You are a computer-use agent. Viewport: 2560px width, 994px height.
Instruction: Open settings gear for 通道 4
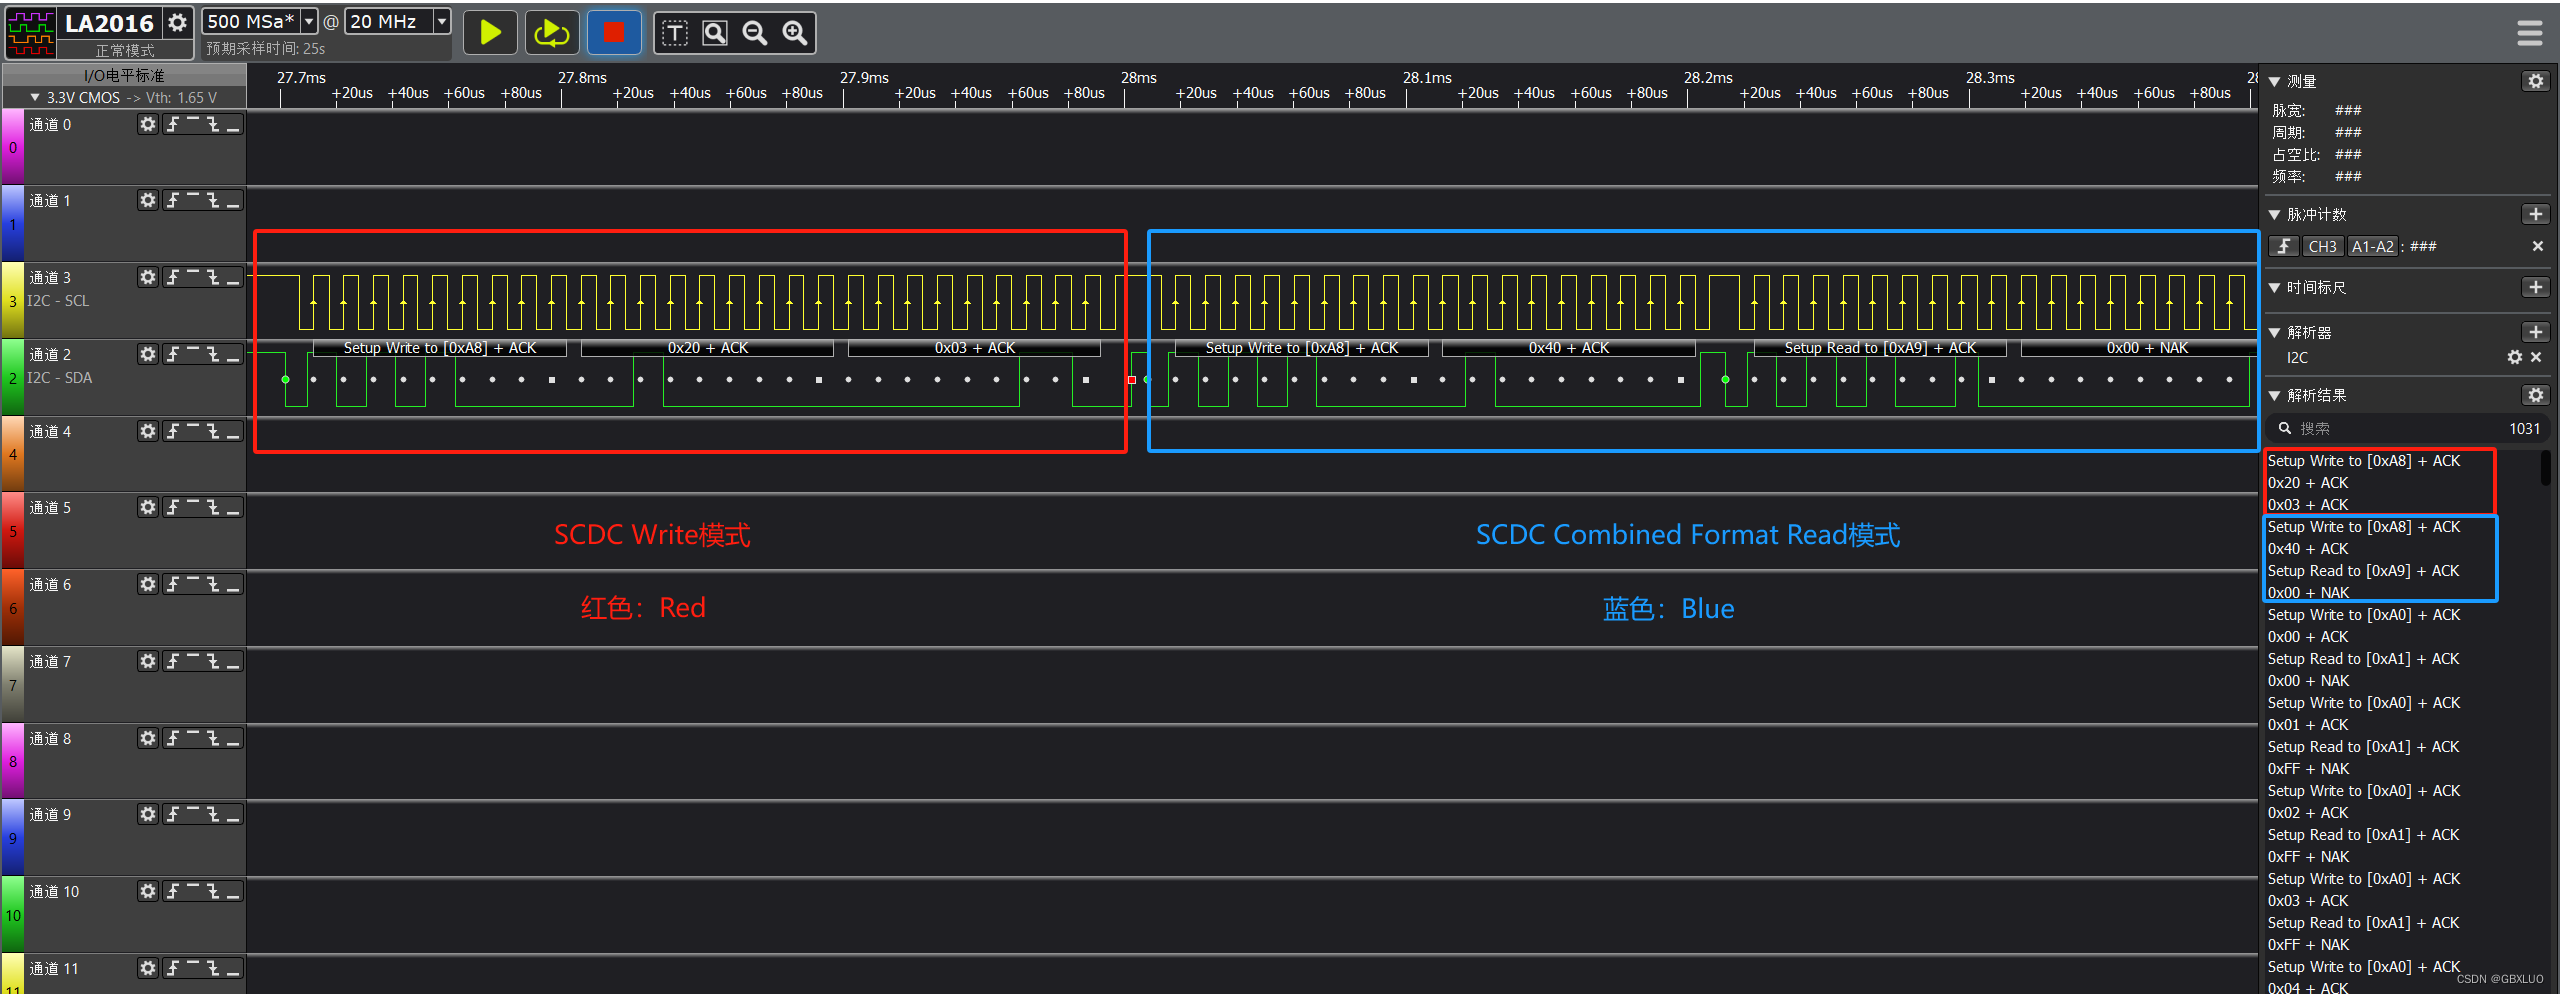(148, 431)
